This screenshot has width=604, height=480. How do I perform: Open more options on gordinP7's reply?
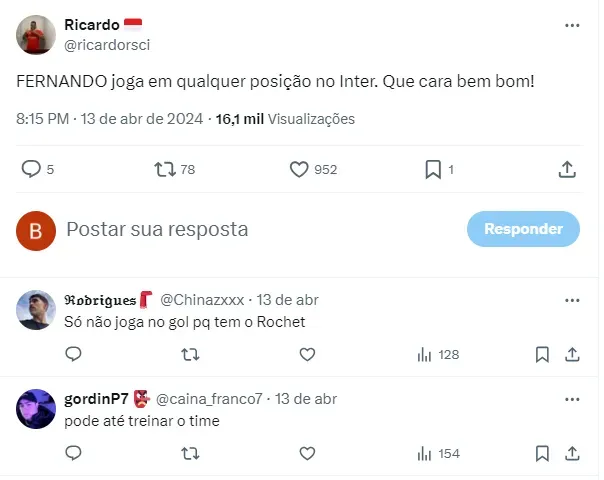click(571, 399)
